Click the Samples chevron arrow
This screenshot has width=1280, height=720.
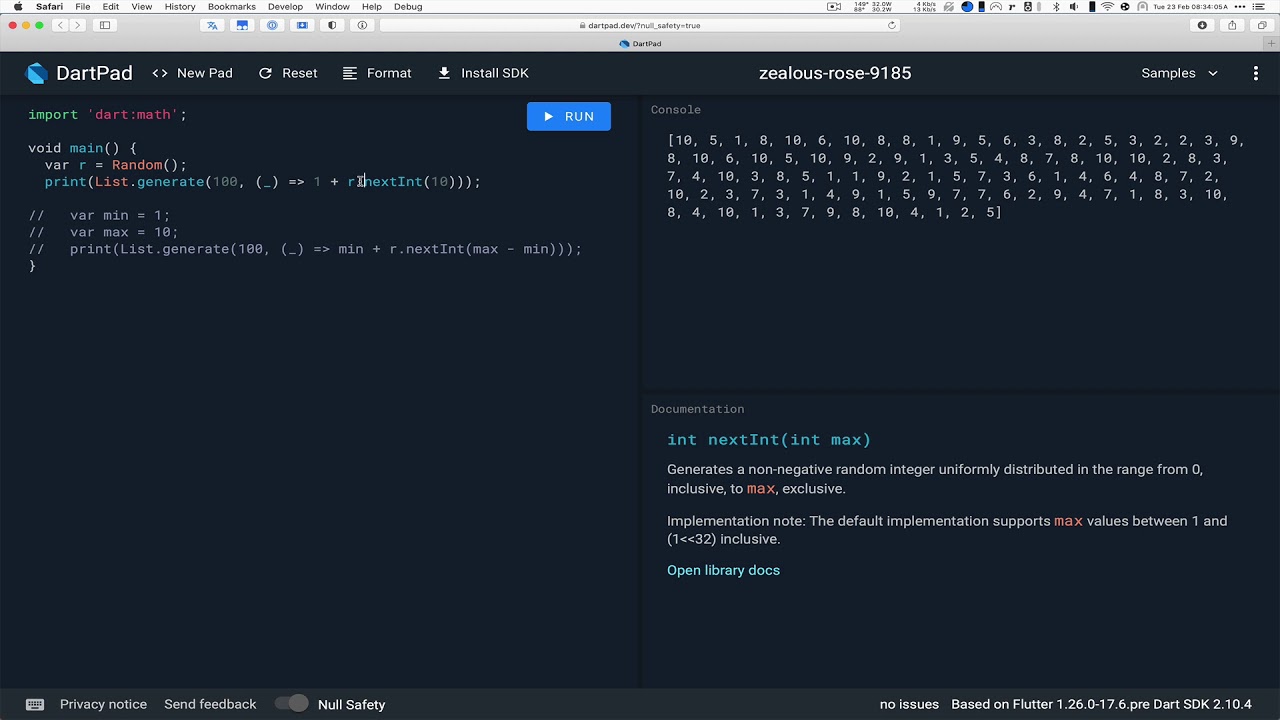click(1213, 73)
